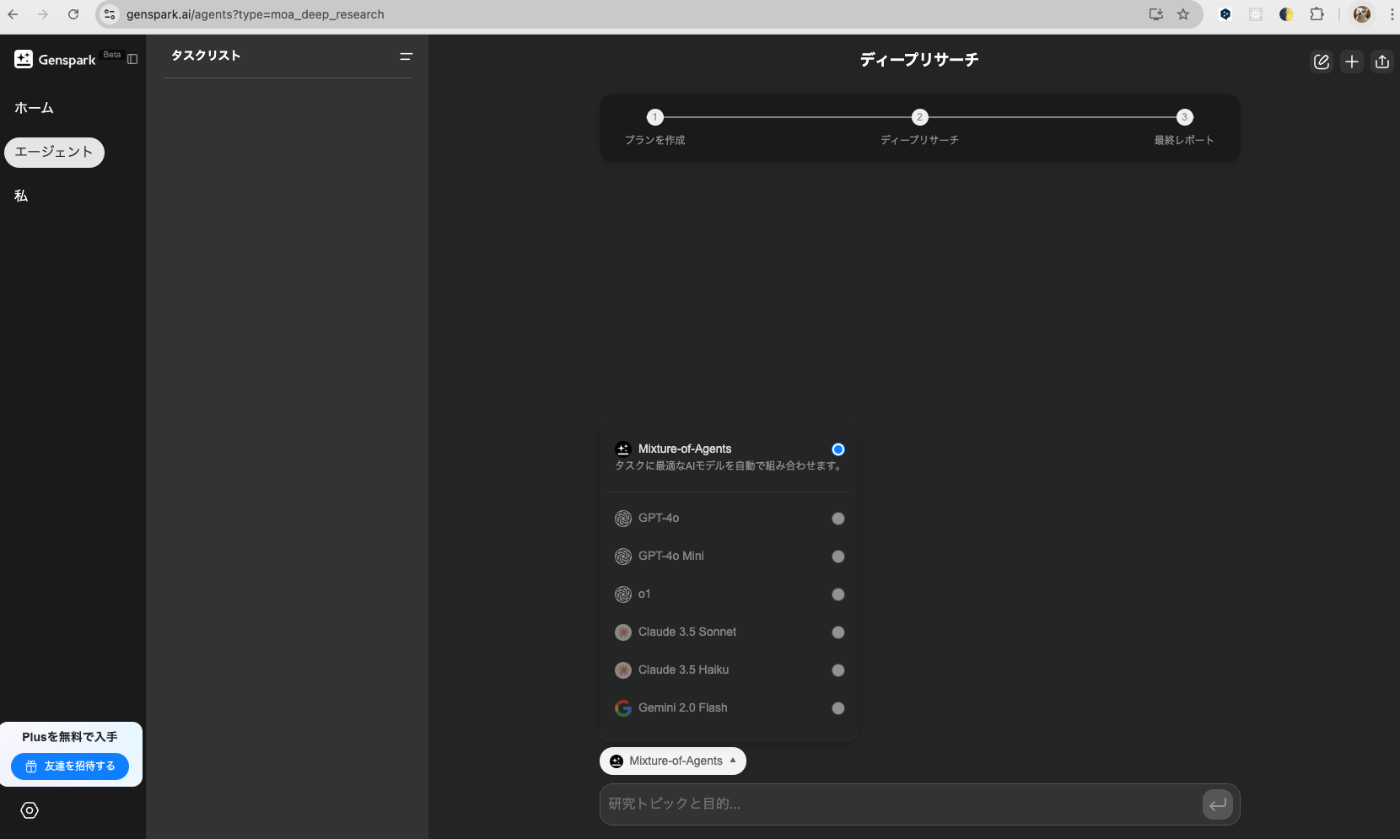Image resolution: width=1400 pixels, height=839 pixels.
Task: Click the browser forward arrow
Action: pos(42,14)
